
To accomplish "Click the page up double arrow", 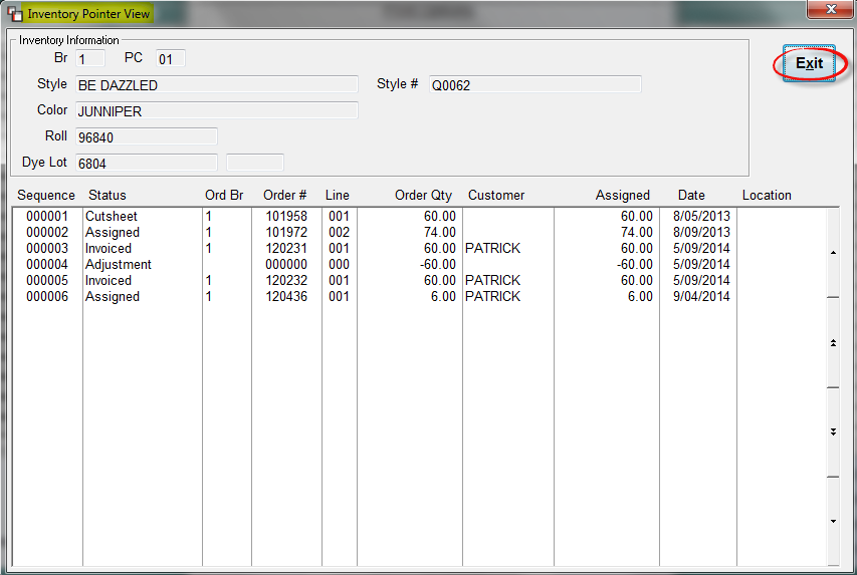I will coord(833,343).
